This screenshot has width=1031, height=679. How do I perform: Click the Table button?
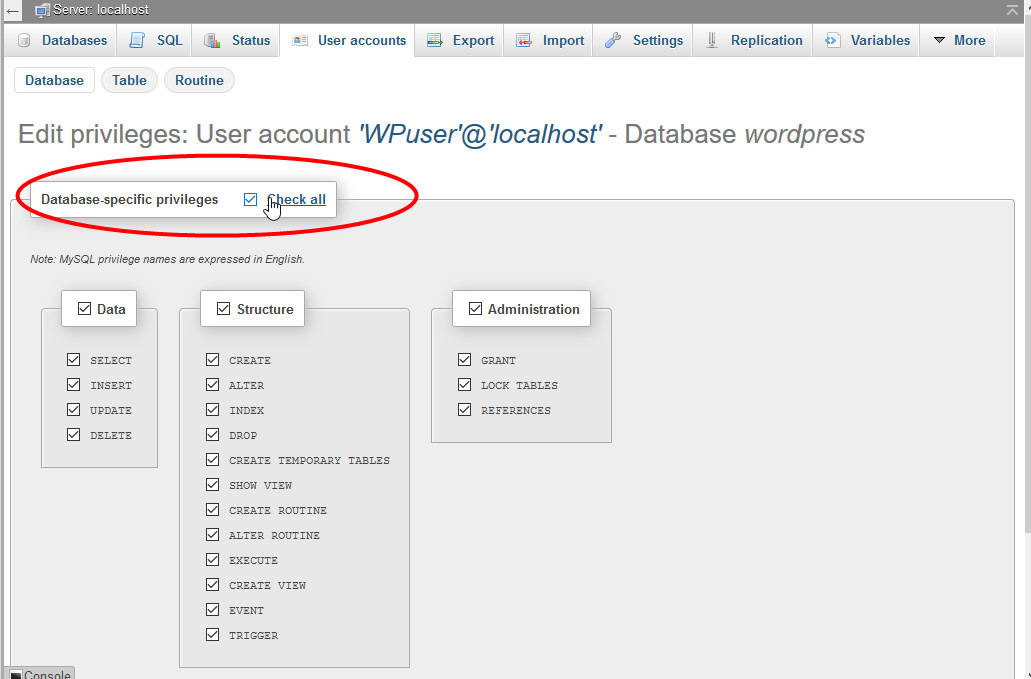[129, 79]
